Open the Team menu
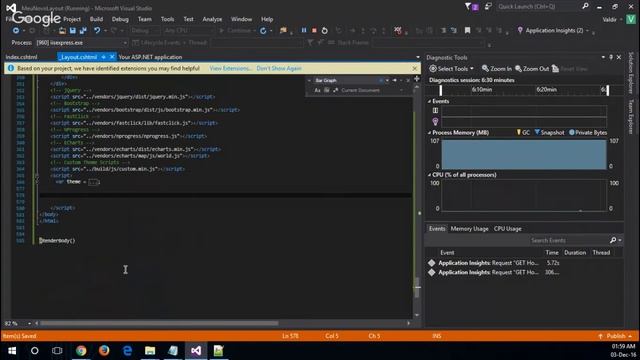 [x=144, y=19]
